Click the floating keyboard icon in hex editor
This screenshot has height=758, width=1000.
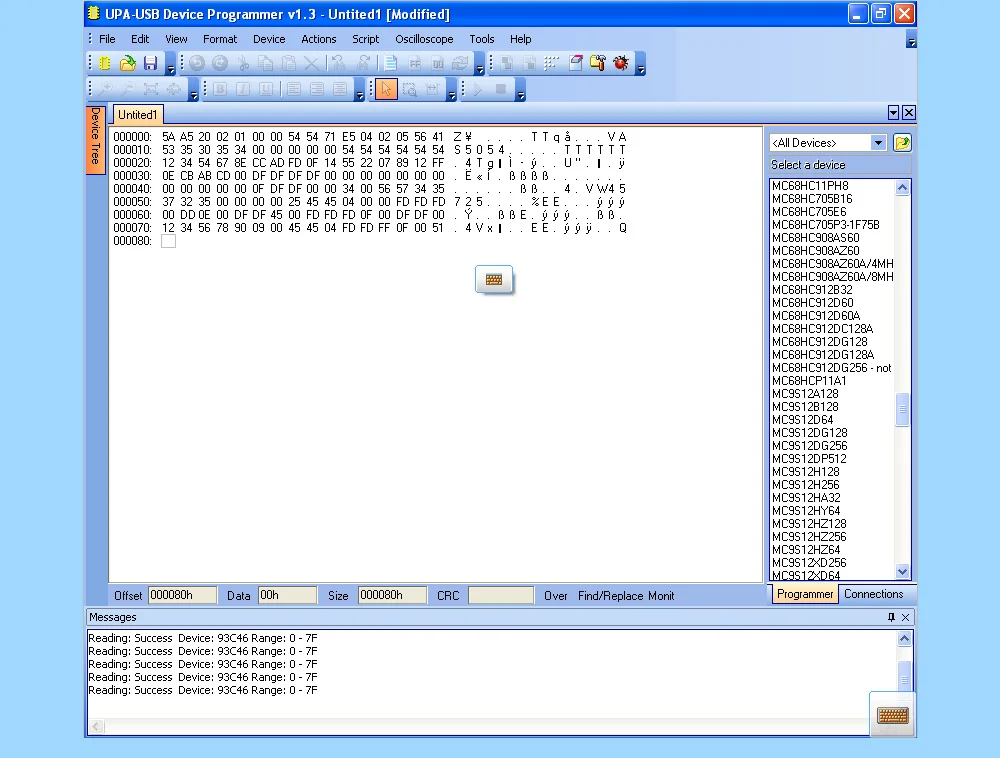(494, 279)
